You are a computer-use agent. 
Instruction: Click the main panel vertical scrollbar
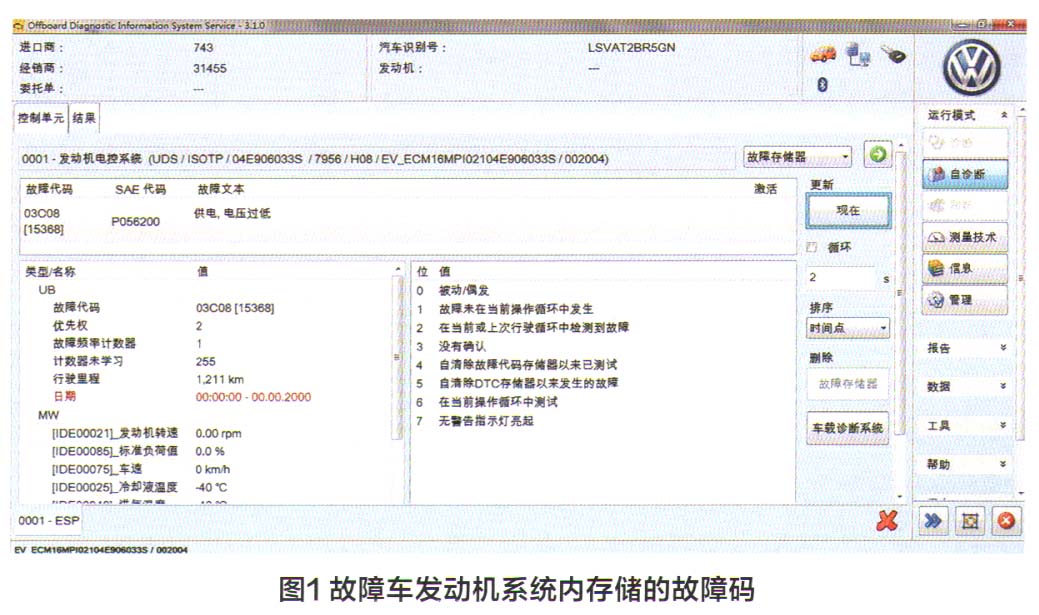pyautogui.click(x=899, y=292)
